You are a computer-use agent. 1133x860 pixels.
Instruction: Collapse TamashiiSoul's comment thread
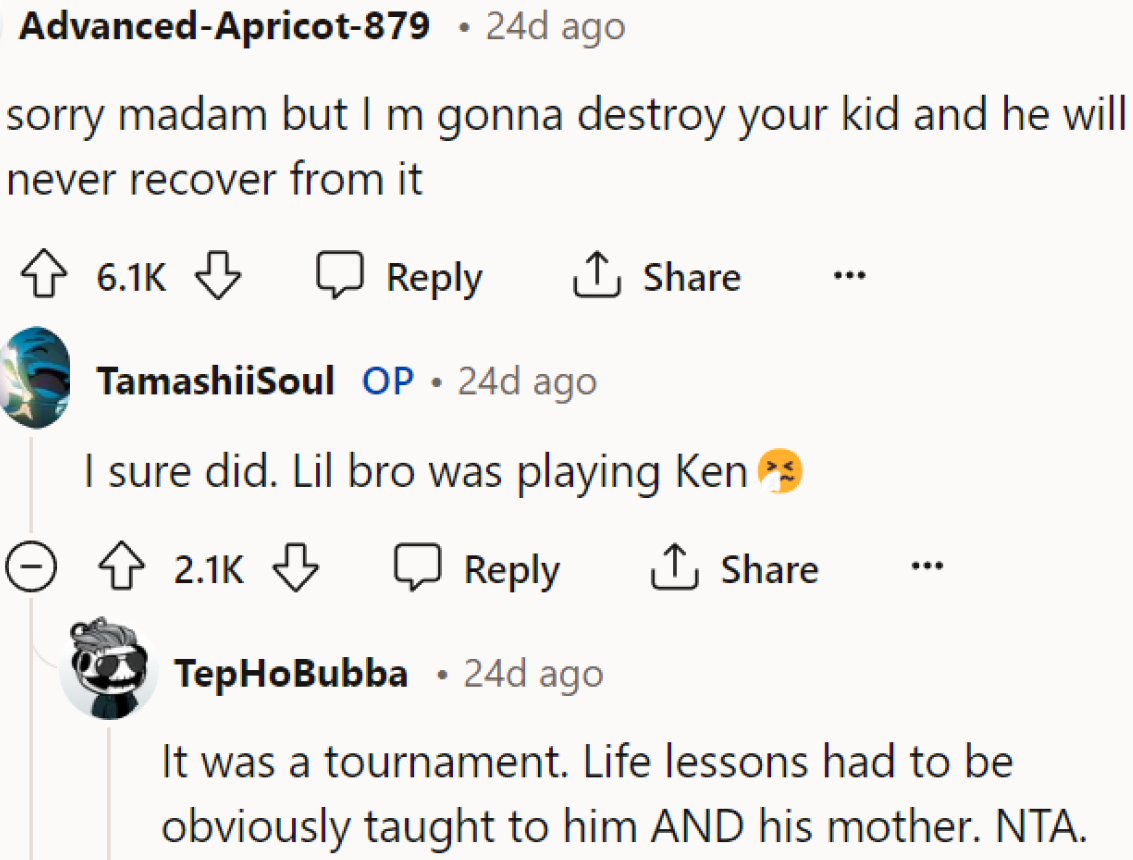tap(31, 567)
